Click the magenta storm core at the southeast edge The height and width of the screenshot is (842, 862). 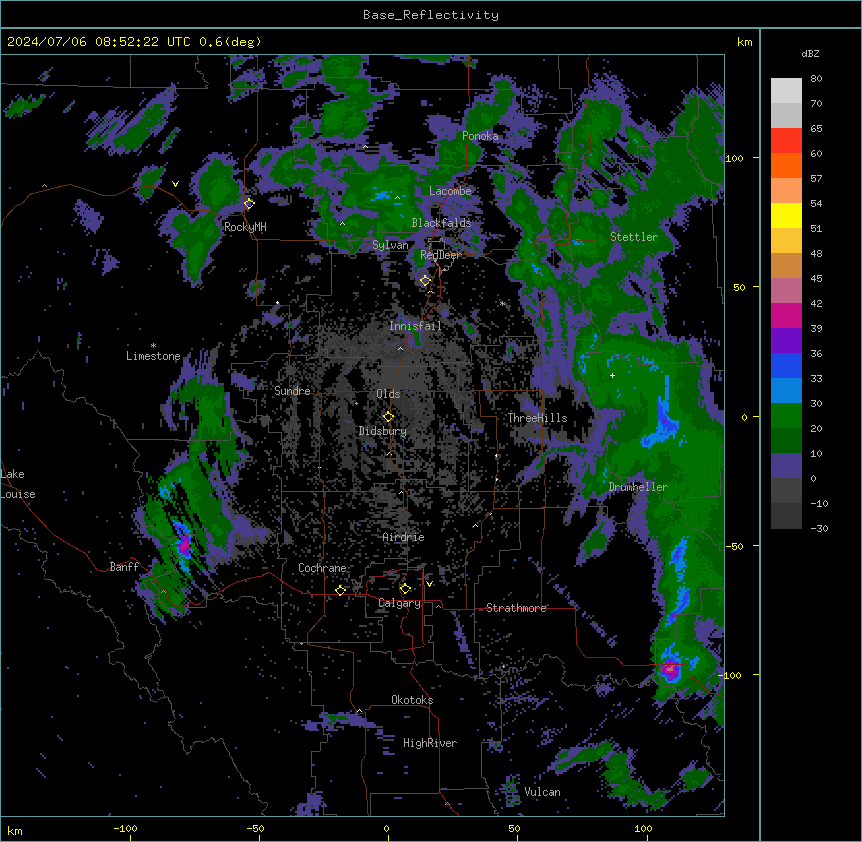point(670,669)
